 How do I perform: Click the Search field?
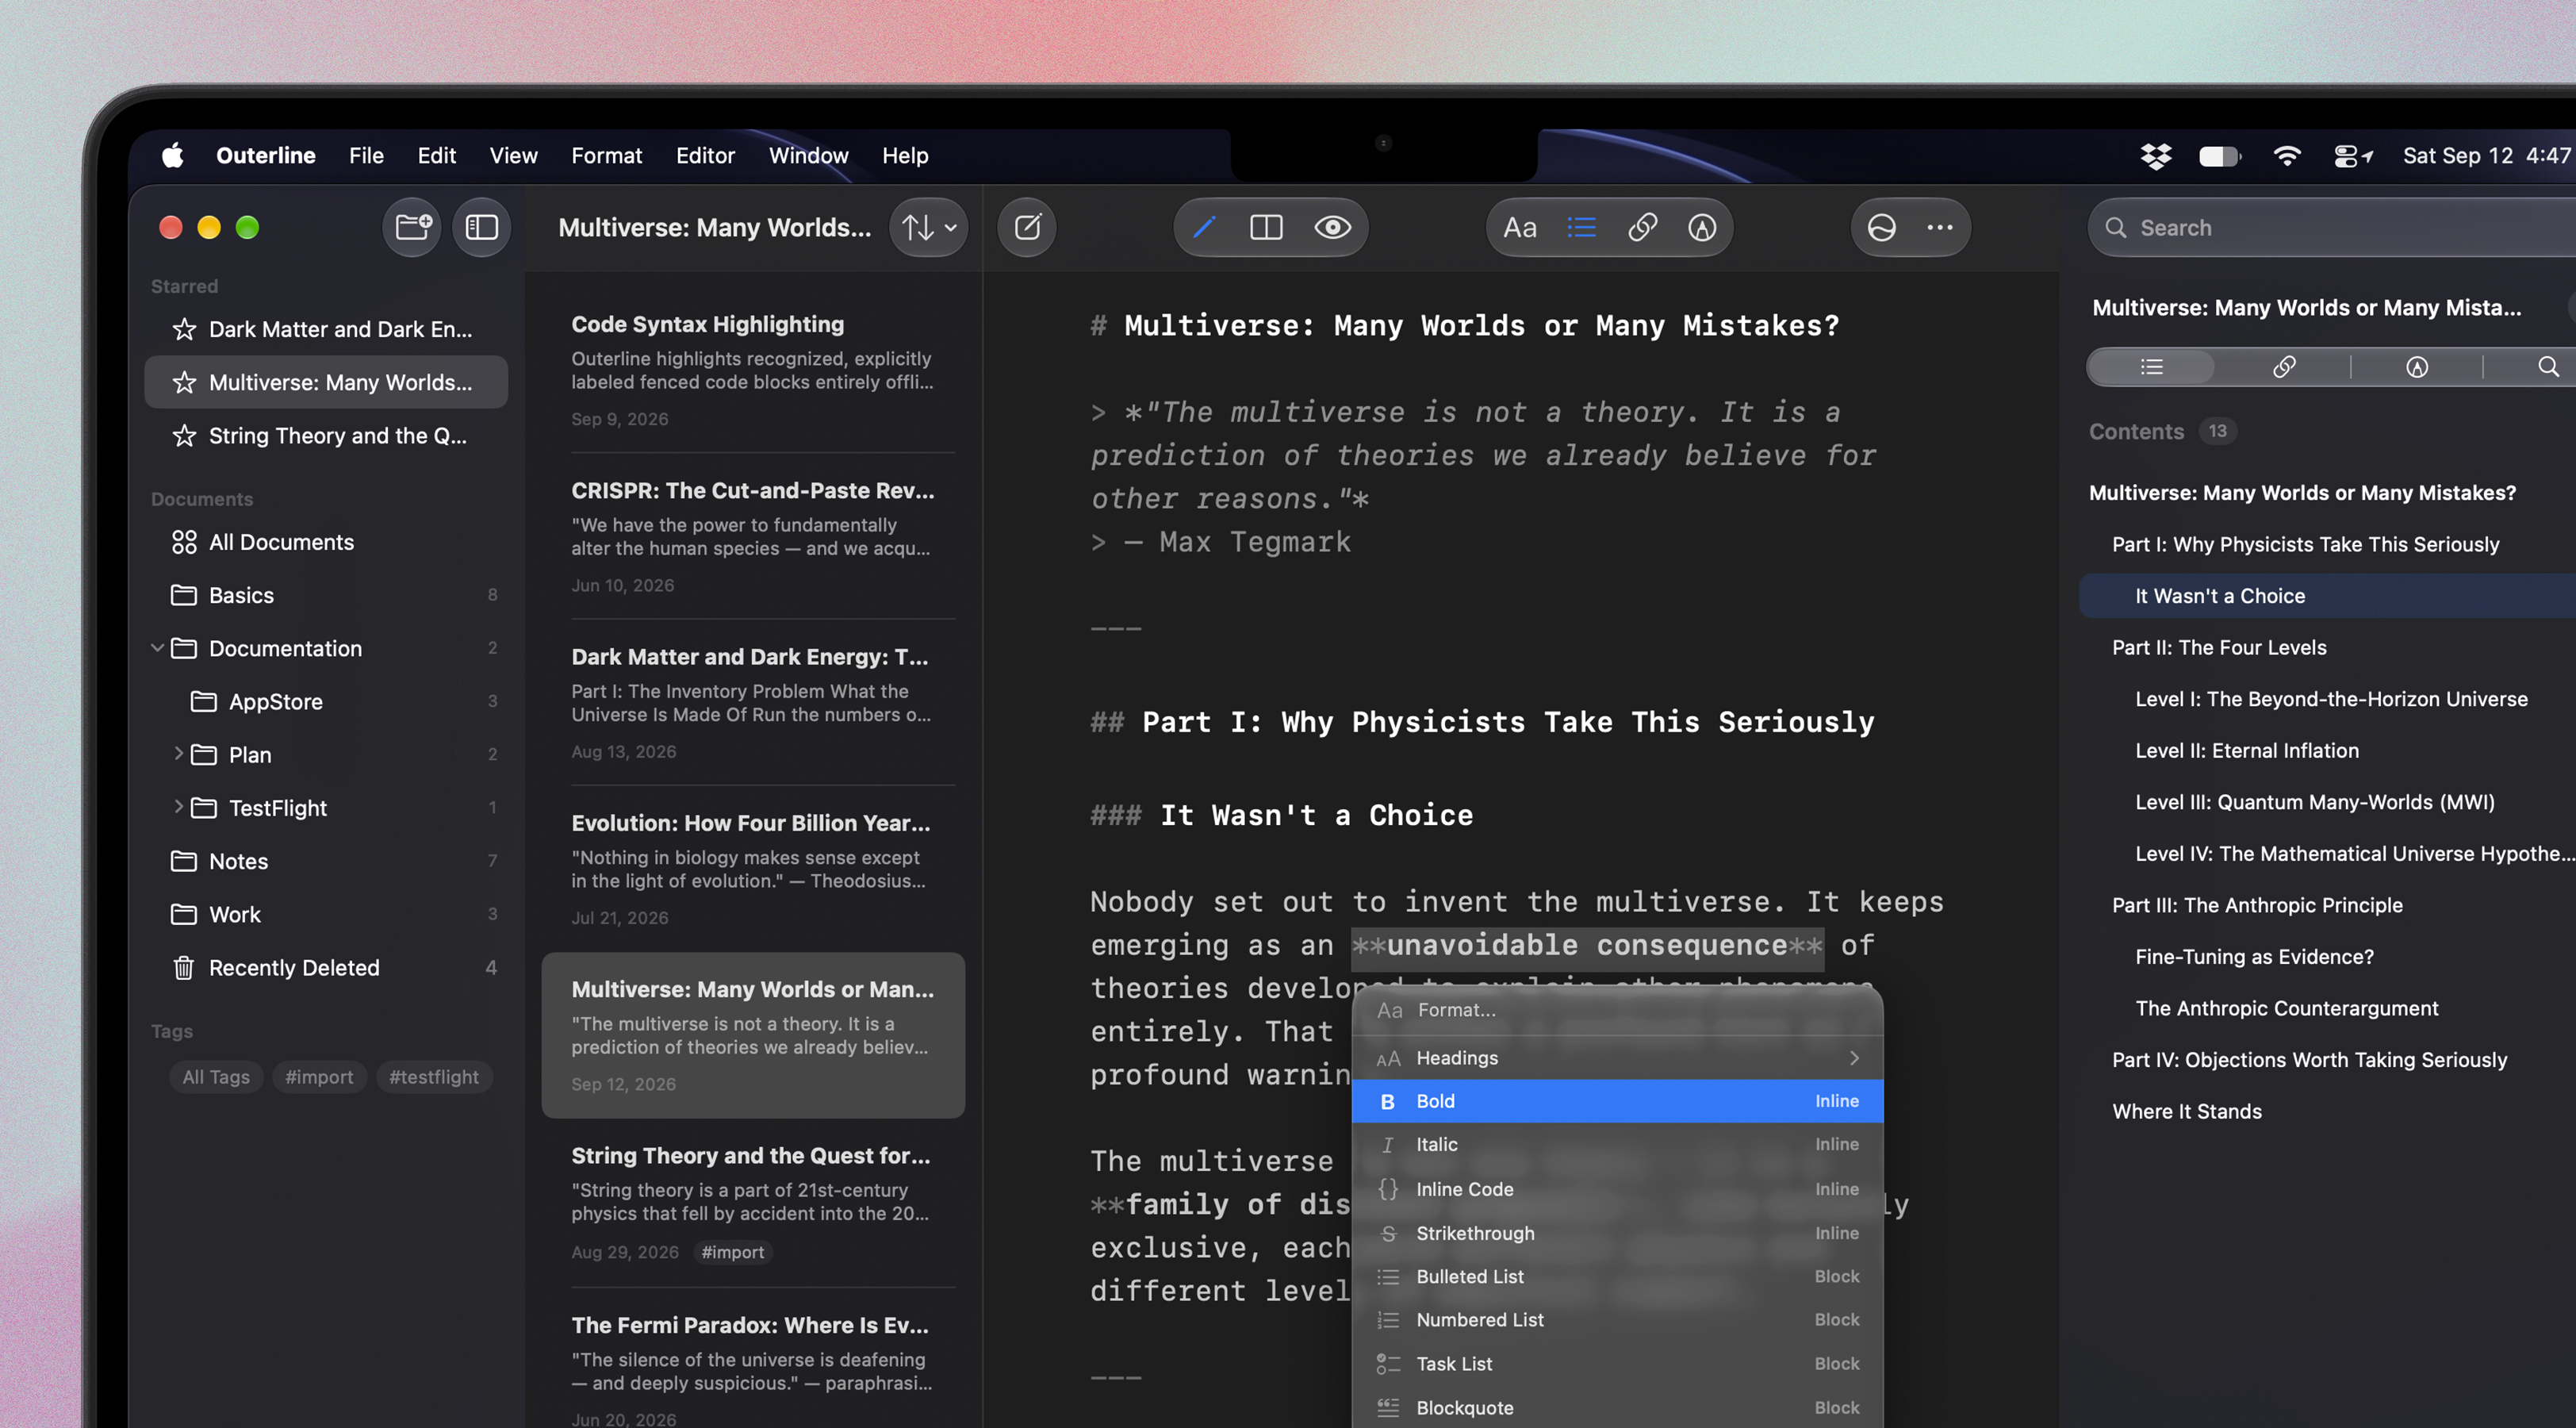point(2332,228)
